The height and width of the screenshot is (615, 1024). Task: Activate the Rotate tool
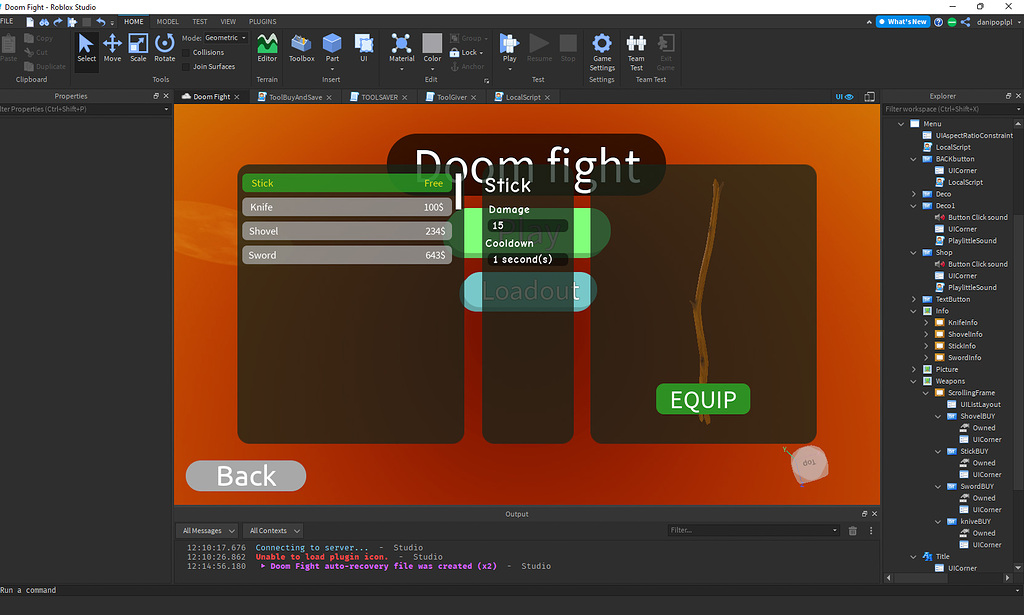click(164, 46)
